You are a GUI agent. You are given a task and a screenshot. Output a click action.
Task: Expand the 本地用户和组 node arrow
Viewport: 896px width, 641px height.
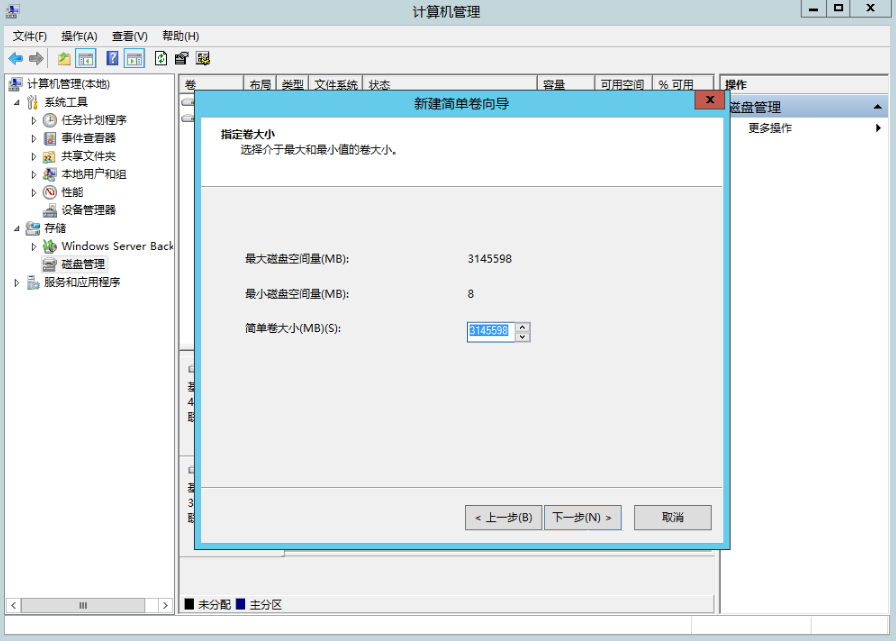point(34,174)
